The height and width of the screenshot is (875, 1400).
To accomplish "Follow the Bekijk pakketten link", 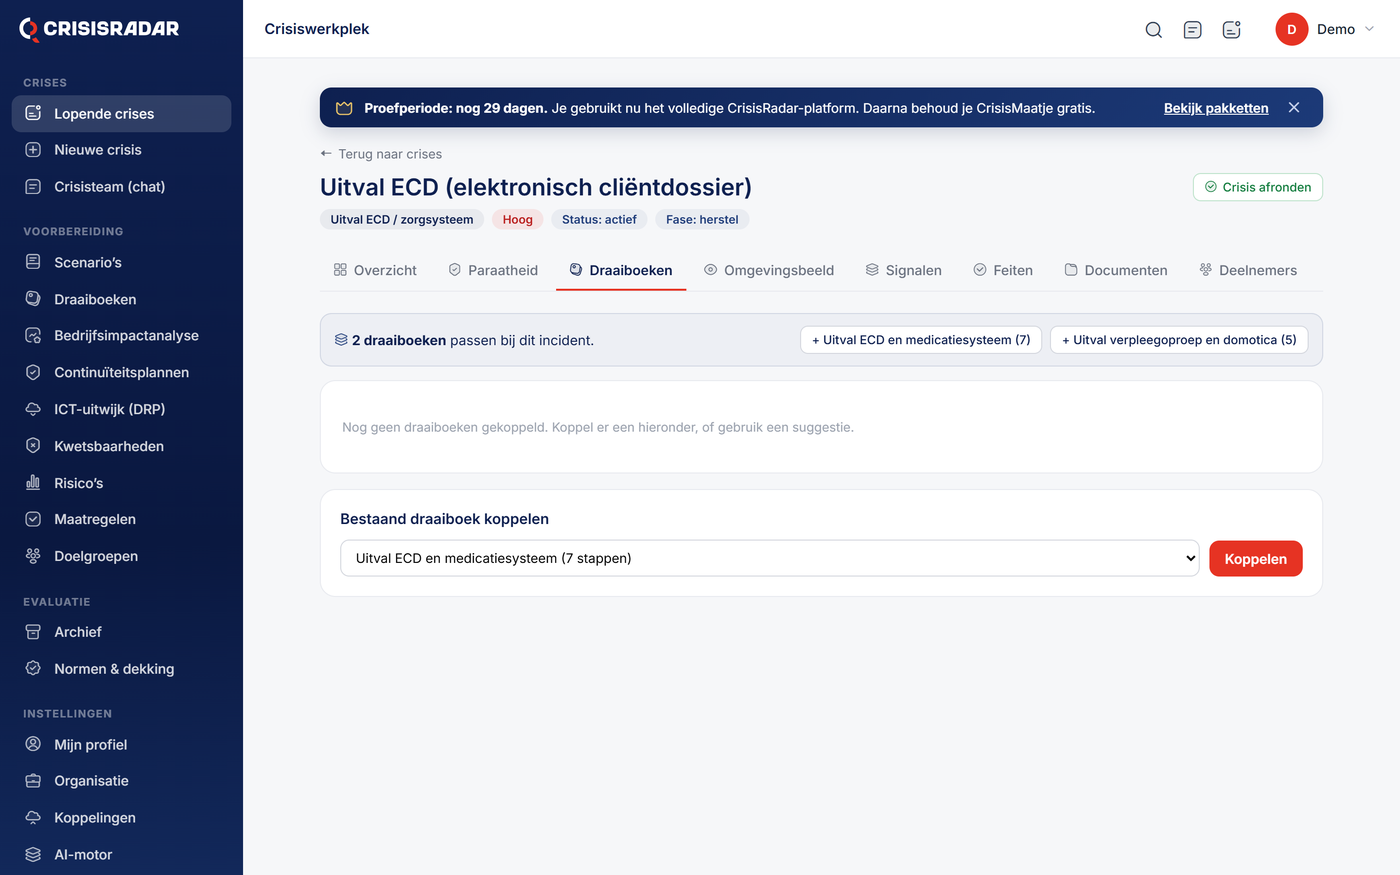I will click(1216, 108).
